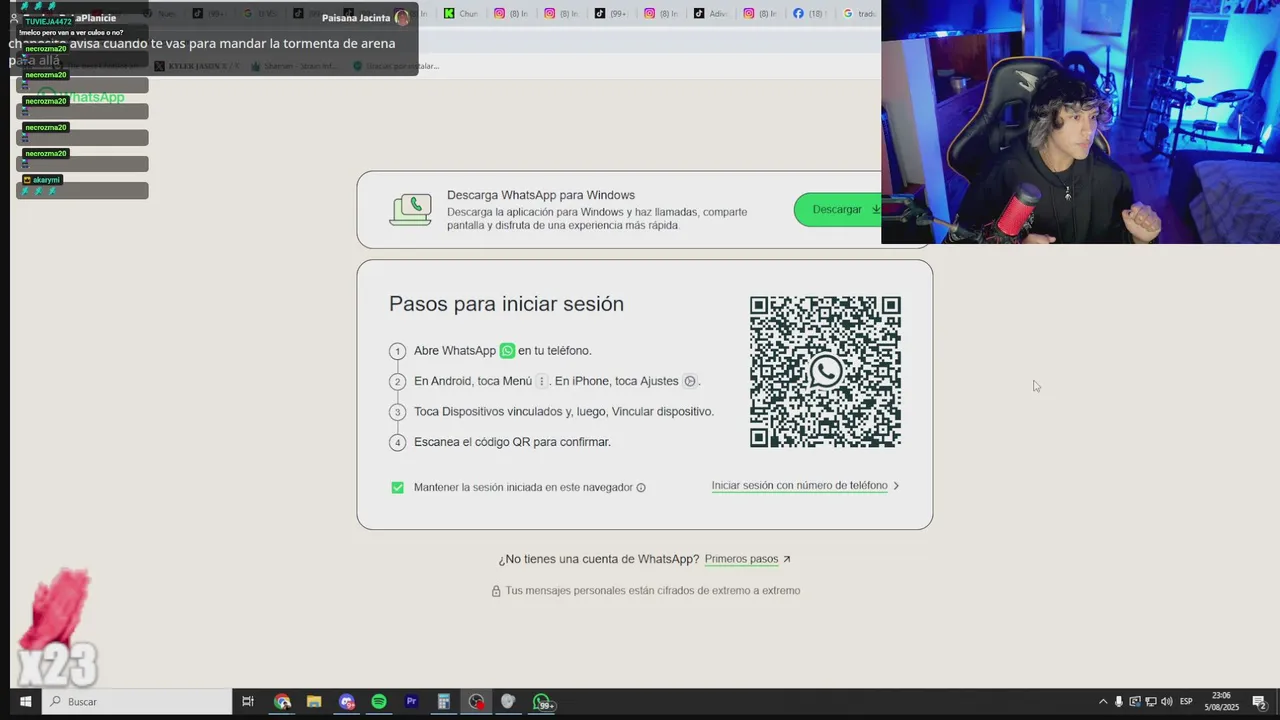Open the WhatsApp taskbar icon with 99+ badge

tap(541, 702)
